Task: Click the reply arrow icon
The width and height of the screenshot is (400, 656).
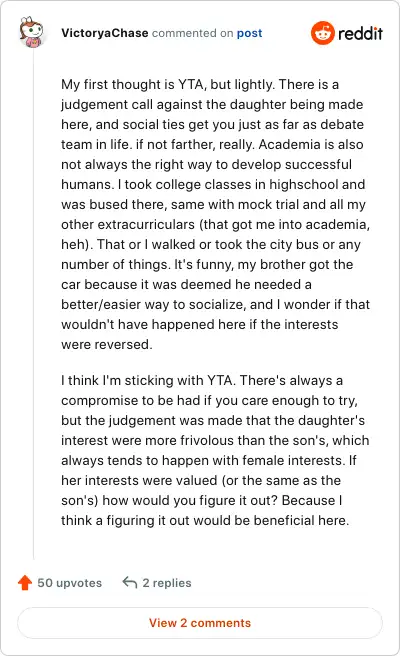Action: coord(130,582)
